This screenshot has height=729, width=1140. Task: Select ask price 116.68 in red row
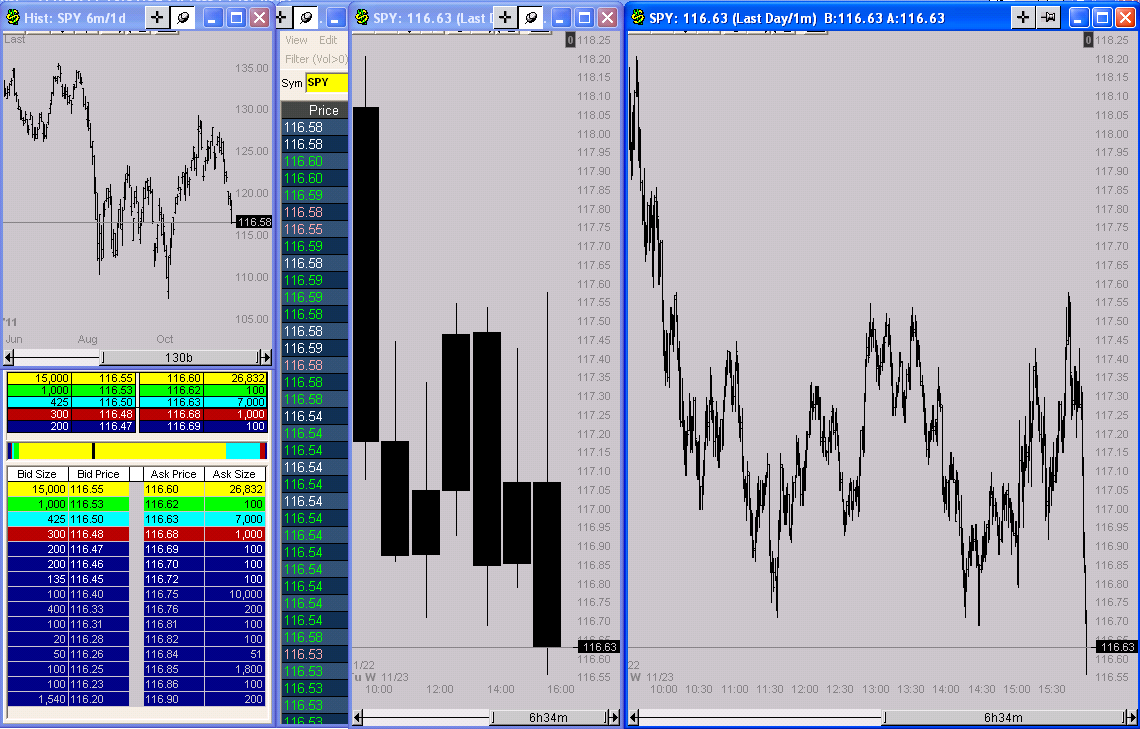click(x=174, y=534)
